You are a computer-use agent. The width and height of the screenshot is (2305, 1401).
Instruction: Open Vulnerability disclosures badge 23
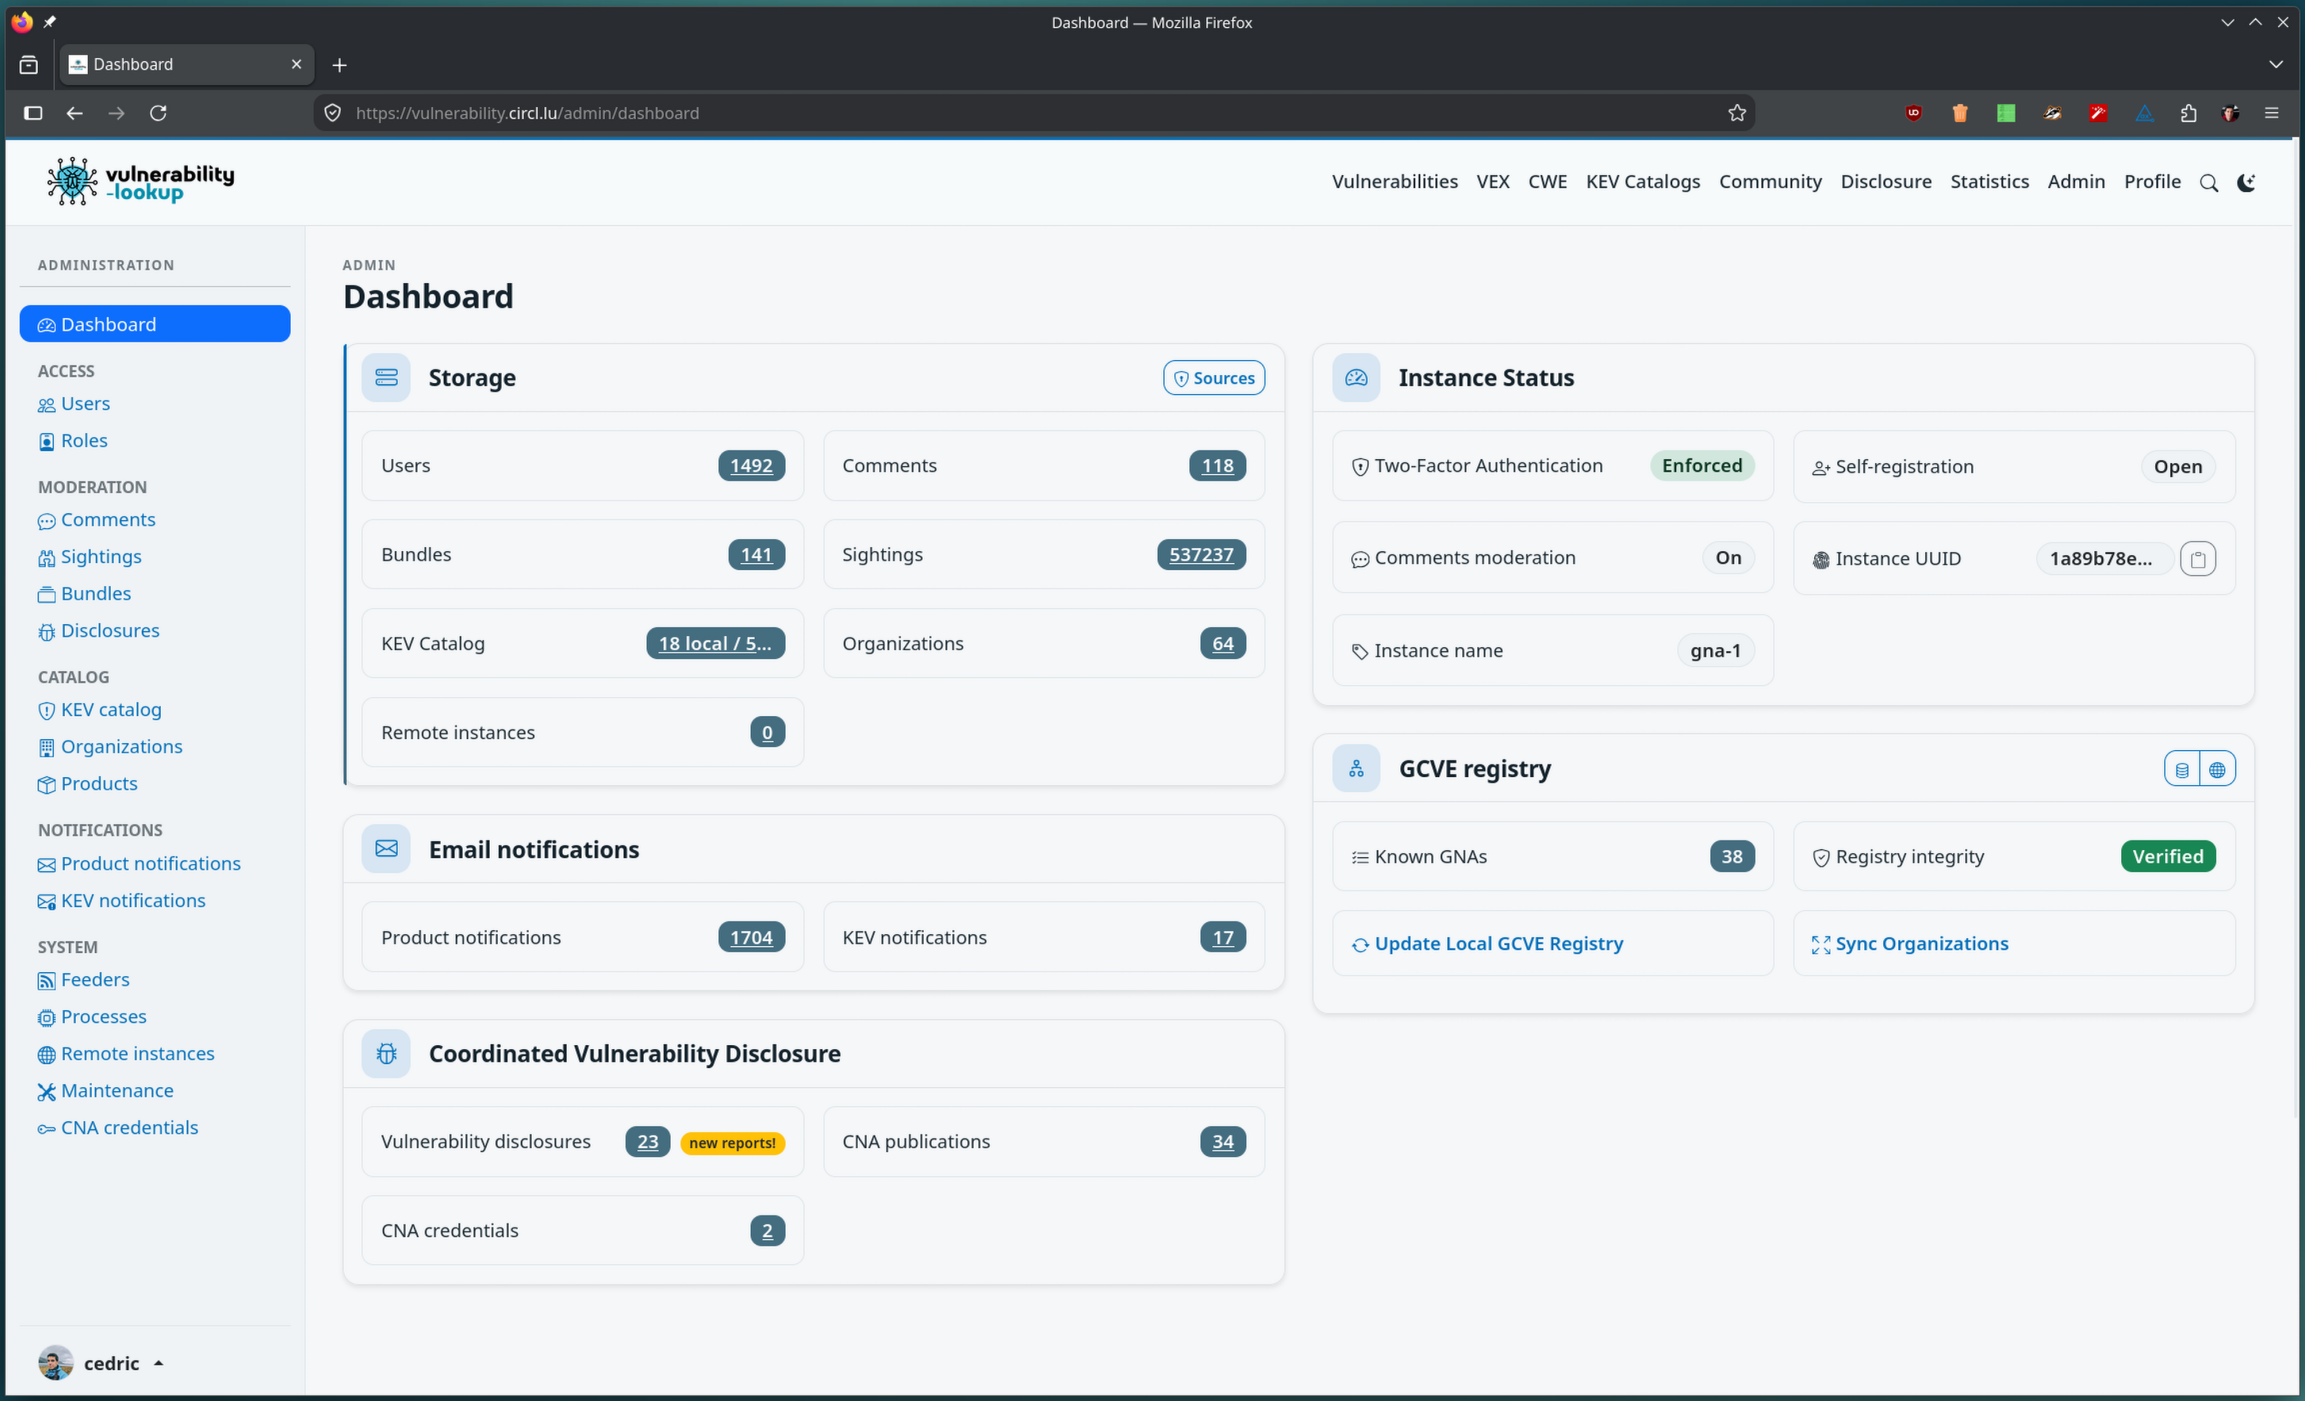coord(647,1142)
